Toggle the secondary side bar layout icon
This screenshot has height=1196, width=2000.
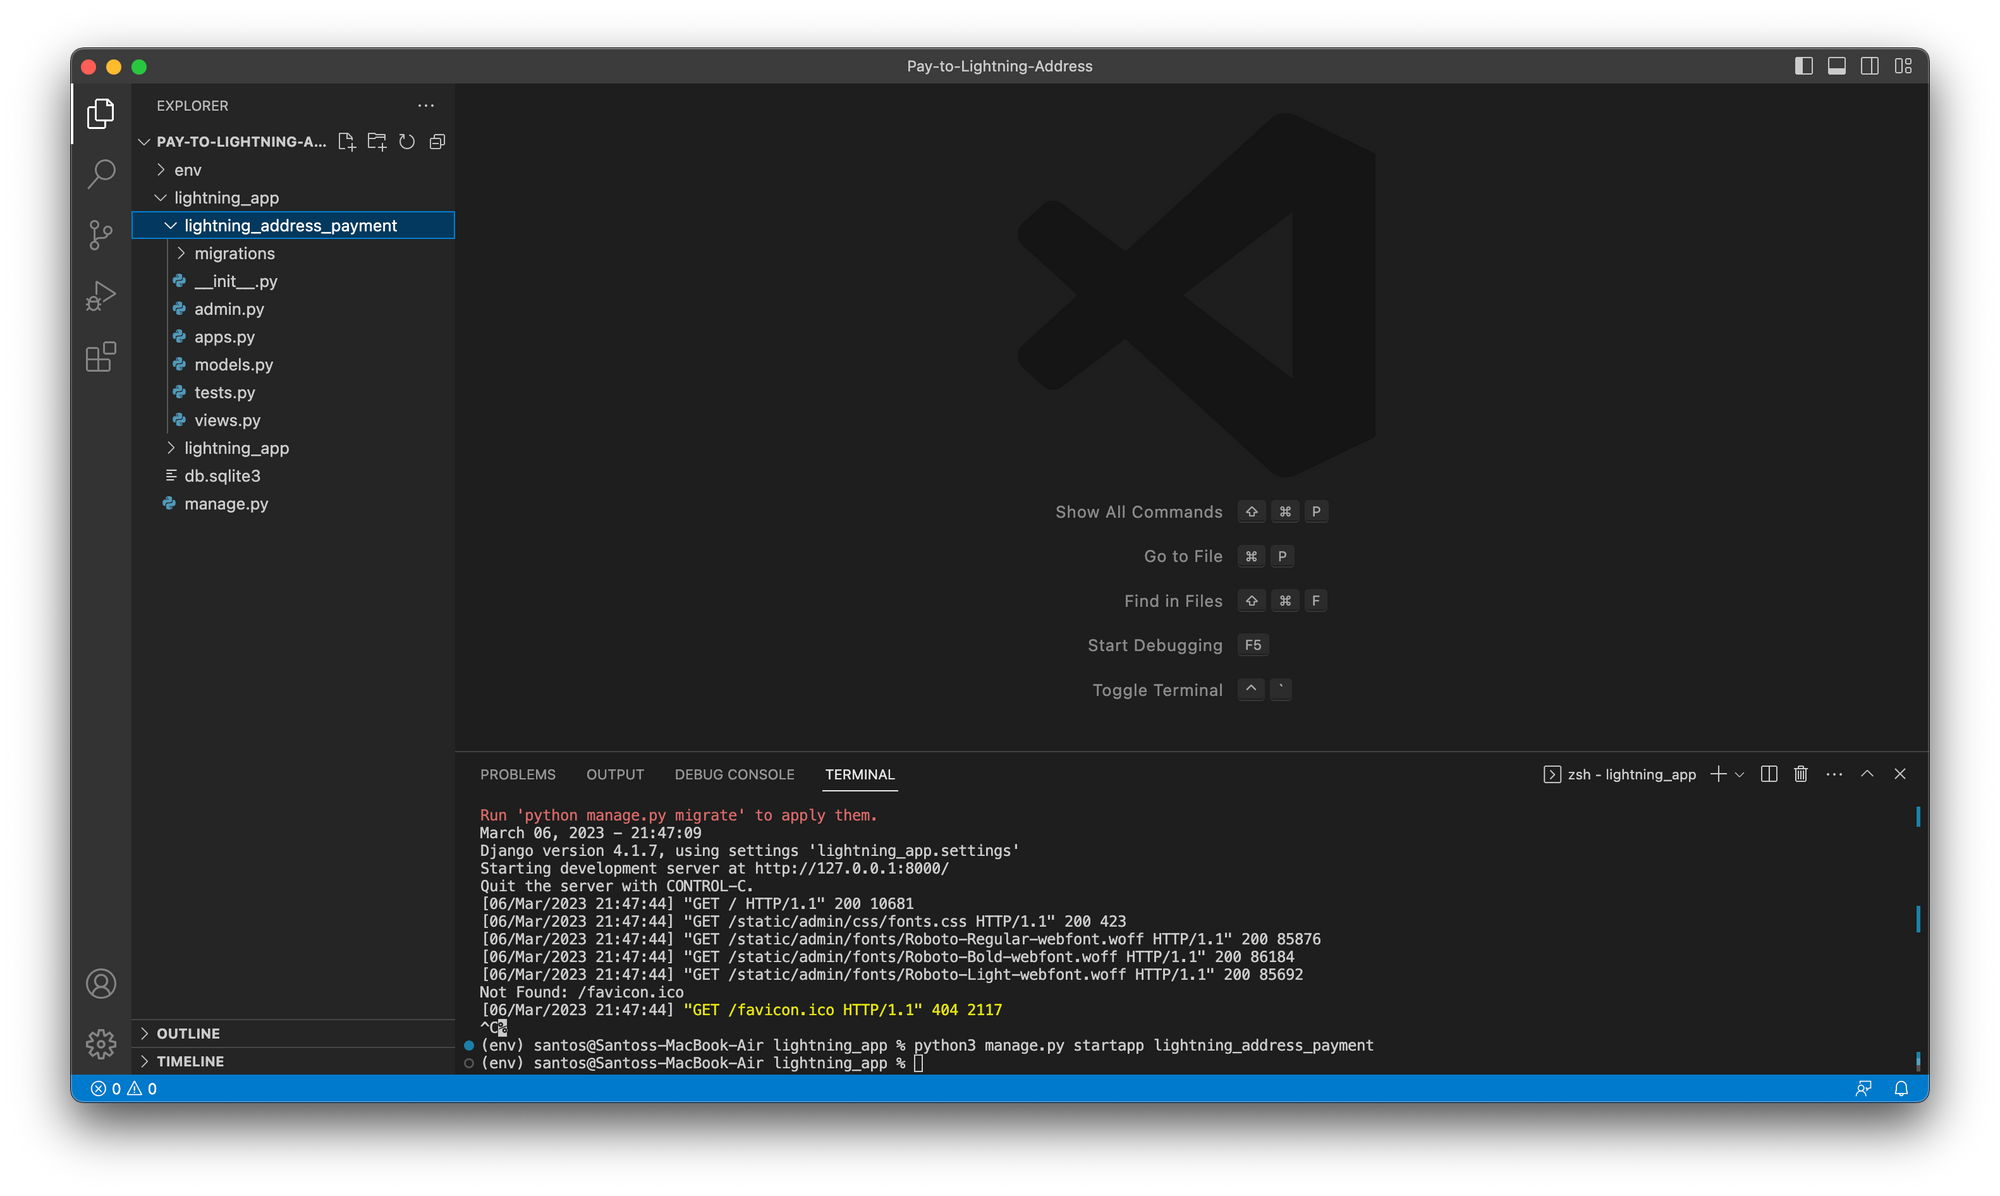pyautogui.click(x=1870, y=66)
